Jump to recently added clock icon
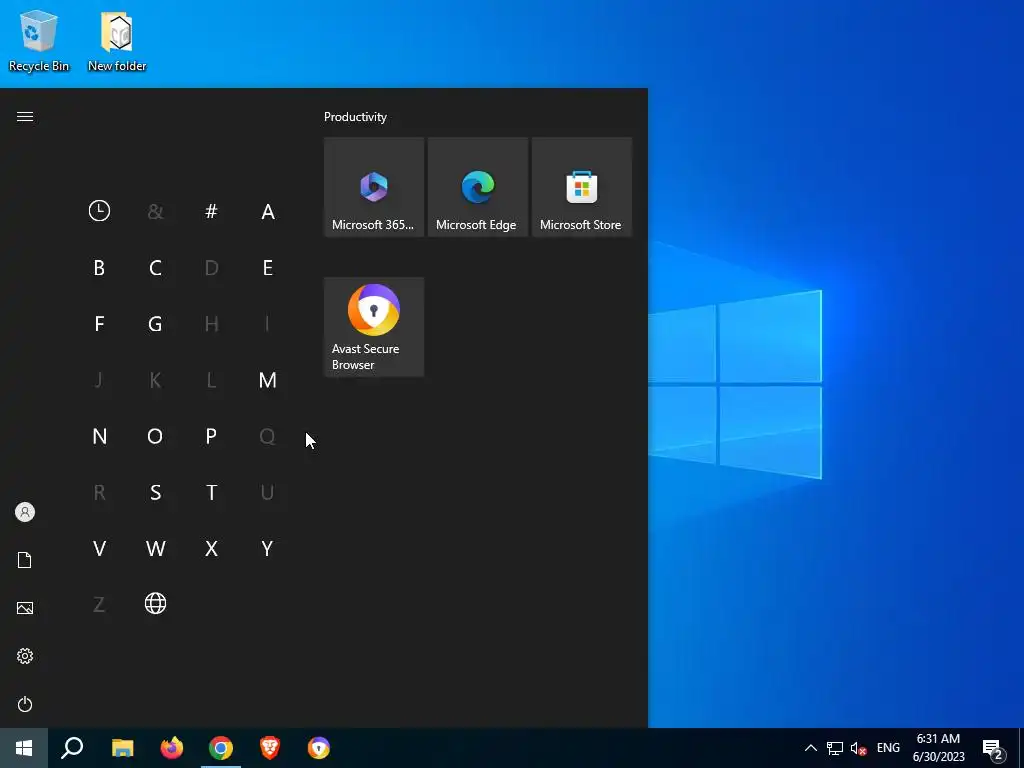Viewport: 1024px width, 768px height. click(x=99, y=211)
